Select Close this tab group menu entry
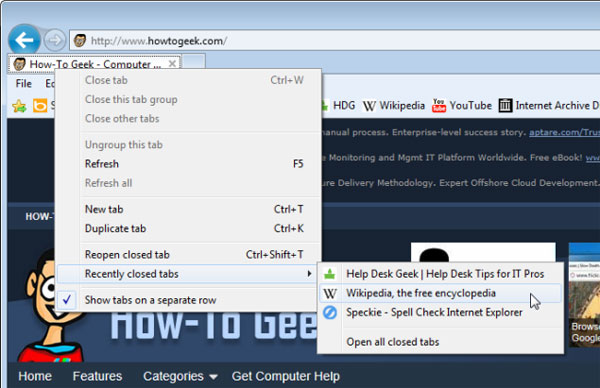This screenshot has width=600, height=388. click(188, 99)
